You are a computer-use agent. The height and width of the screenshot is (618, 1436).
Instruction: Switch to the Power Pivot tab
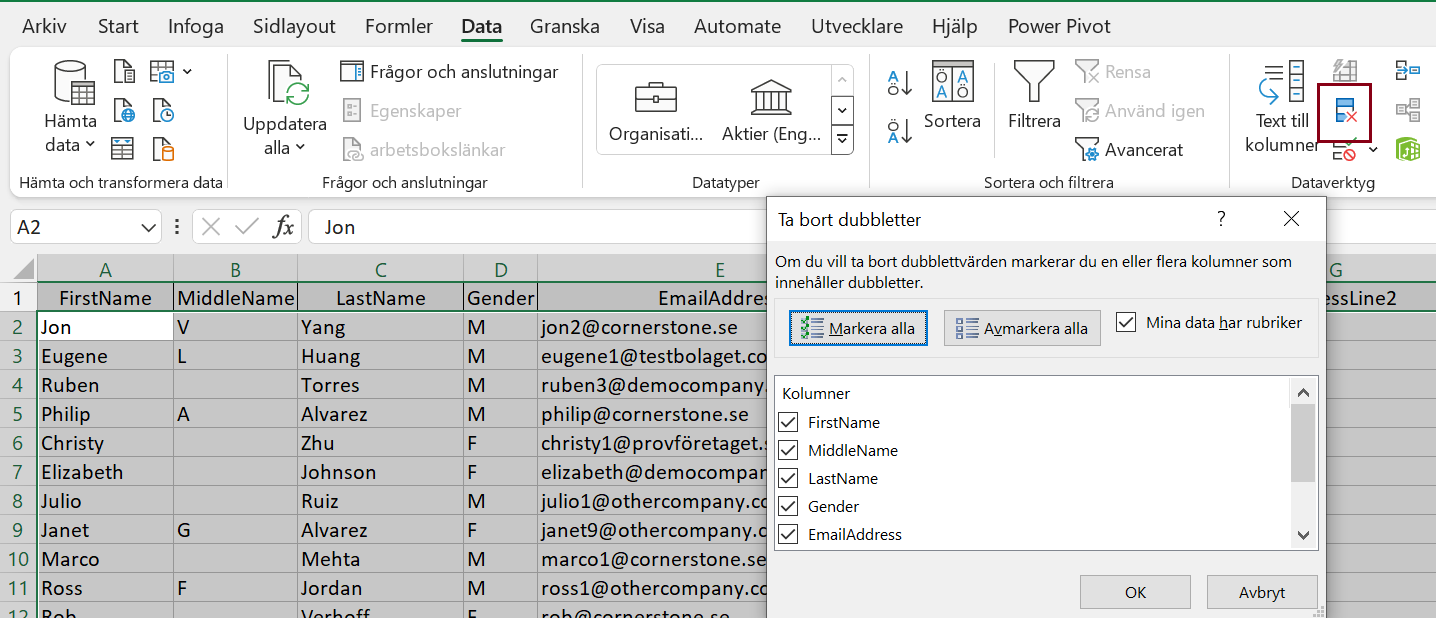tap(1059, 26)
